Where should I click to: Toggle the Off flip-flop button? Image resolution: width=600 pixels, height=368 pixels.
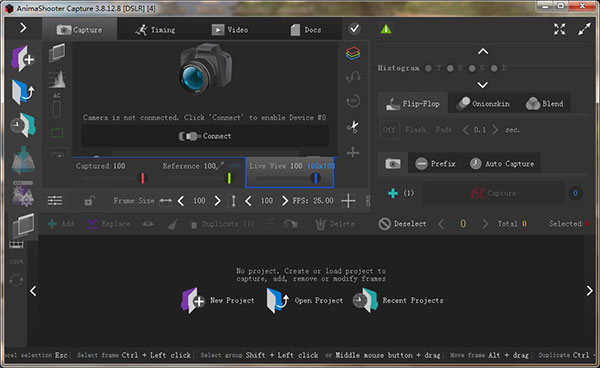[x=389, y=130]
